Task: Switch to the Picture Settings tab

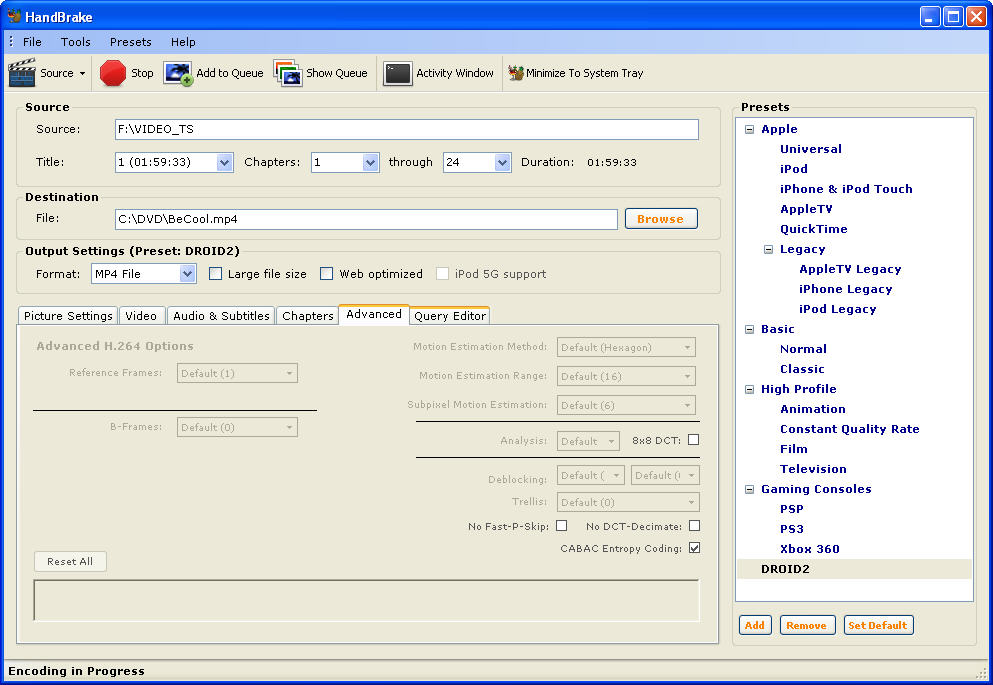Action: coord(68,316)
